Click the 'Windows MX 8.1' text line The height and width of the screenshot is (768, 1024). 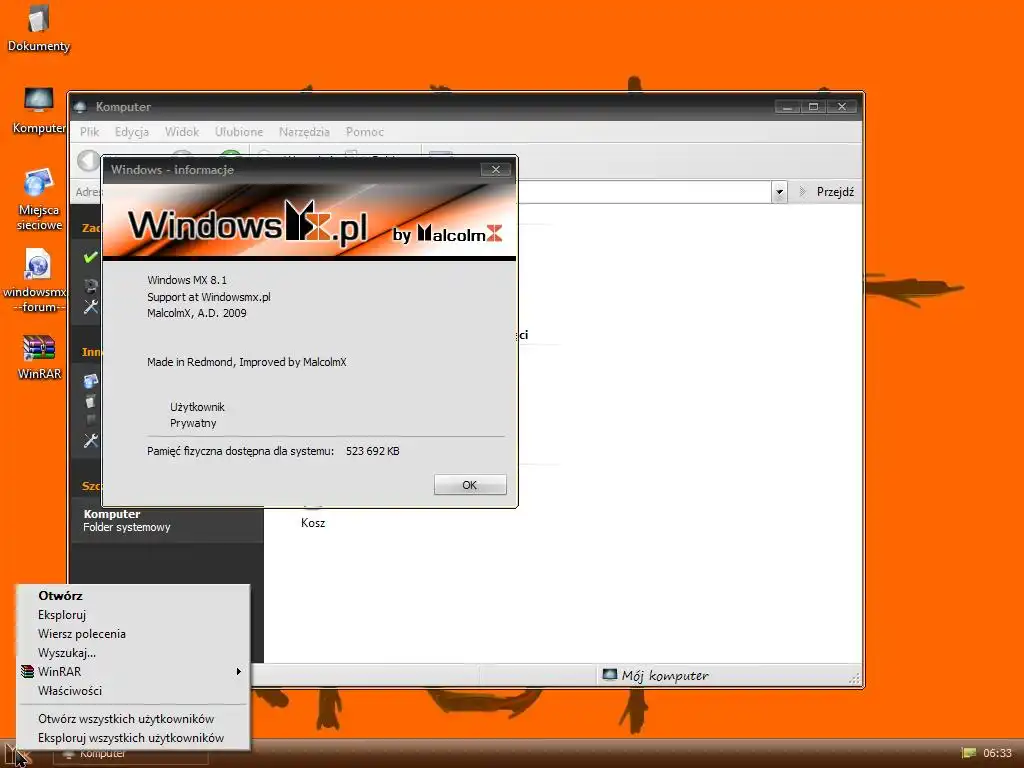point(187,280)
